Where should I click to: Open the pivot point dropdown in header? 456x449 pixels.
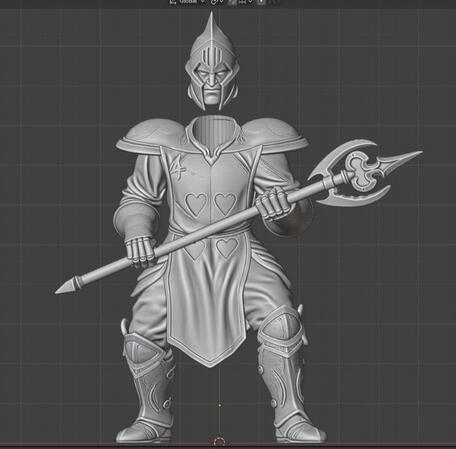[216, 2]
